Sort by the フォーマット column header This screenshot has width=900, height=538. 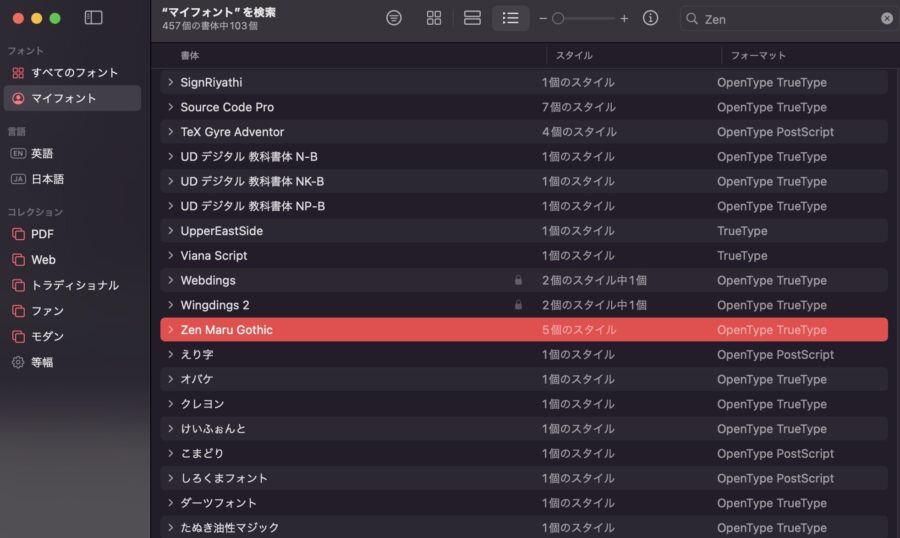point(758,56)
